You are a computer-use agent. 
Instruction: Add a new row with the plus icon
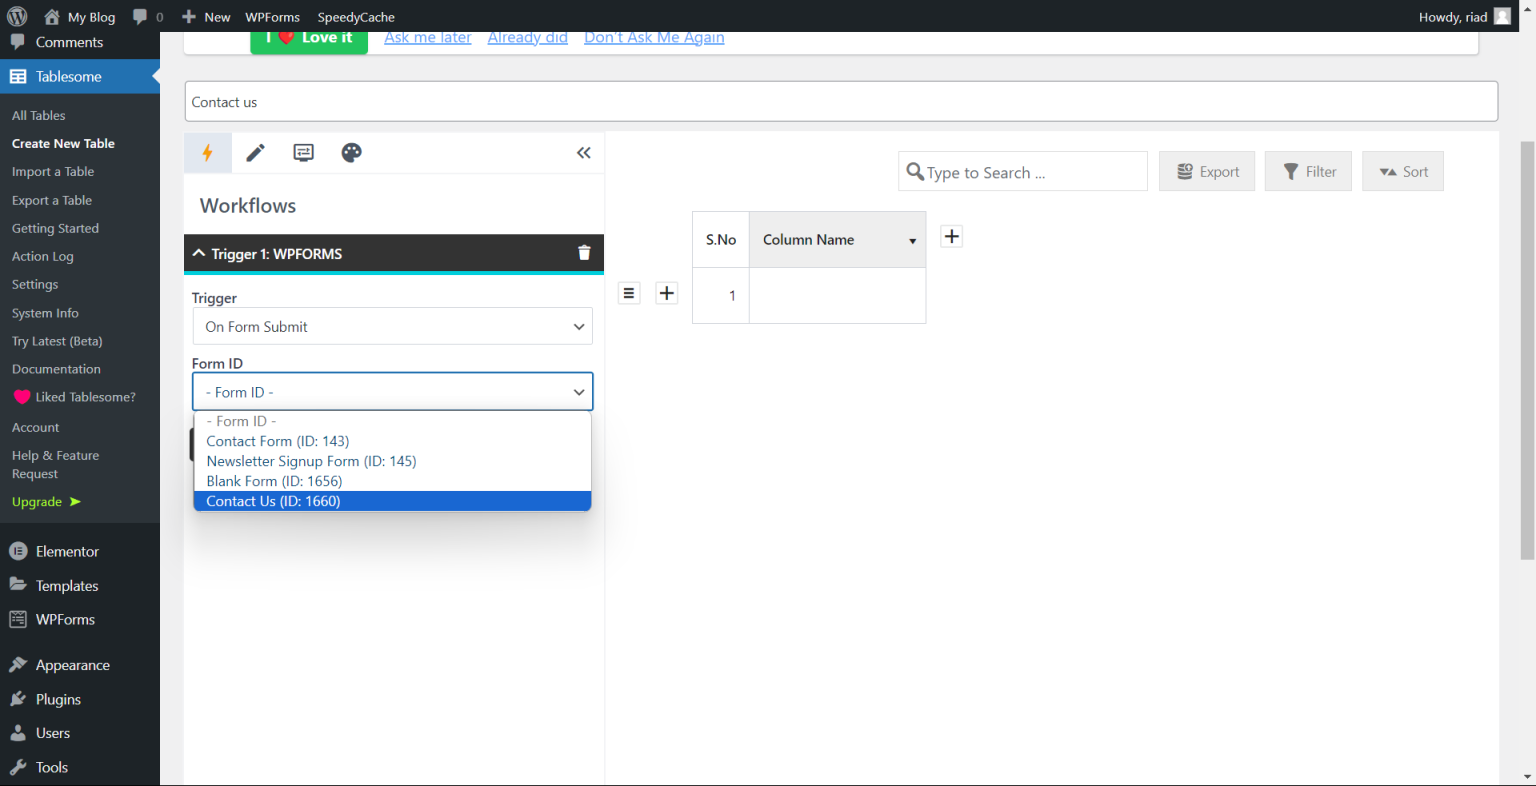click(666, 292)
